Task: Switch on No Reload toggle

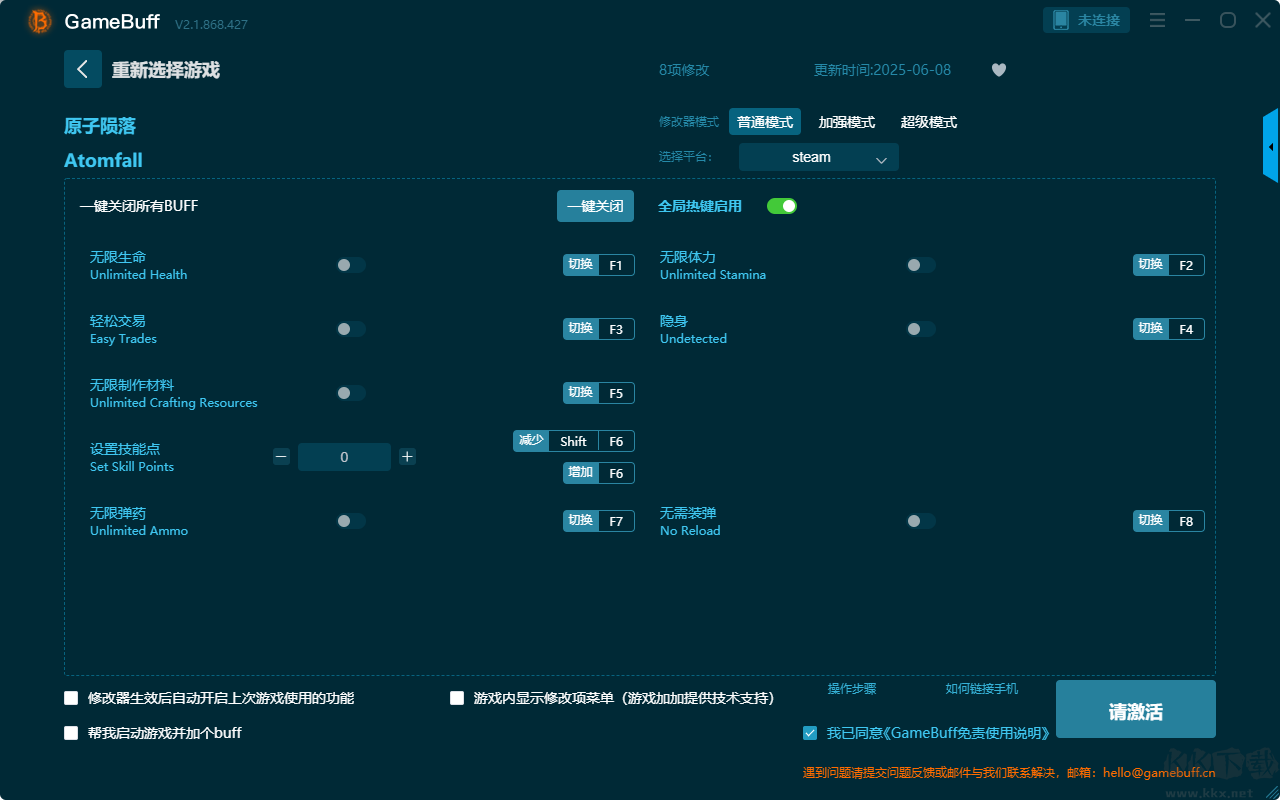Action: pyautogui.click(x=921, y=521)
